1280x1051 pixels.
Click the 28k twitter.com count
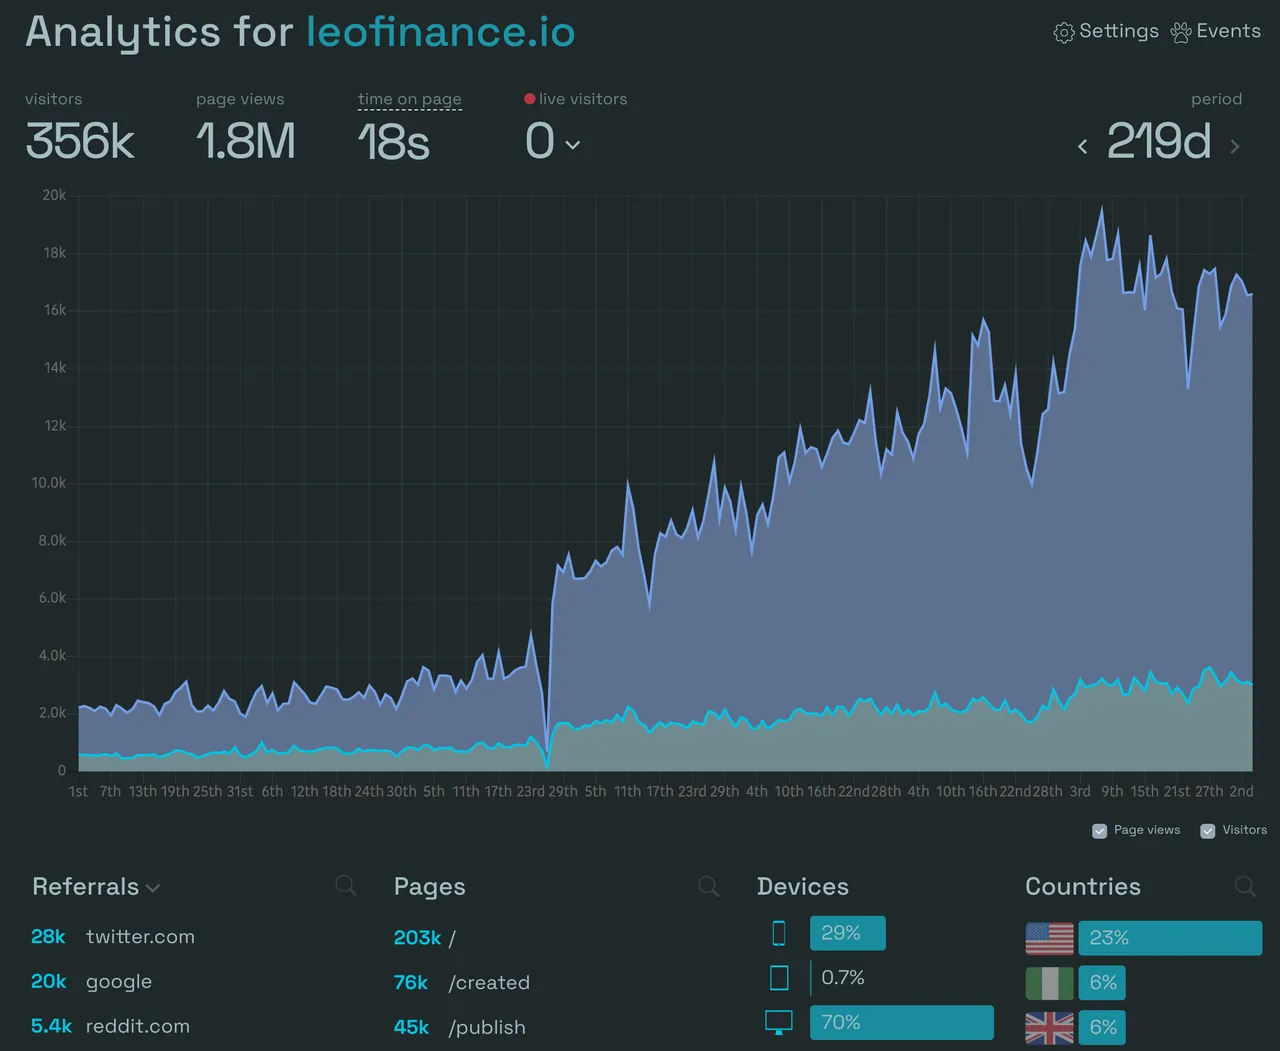[x=48, y=937]
